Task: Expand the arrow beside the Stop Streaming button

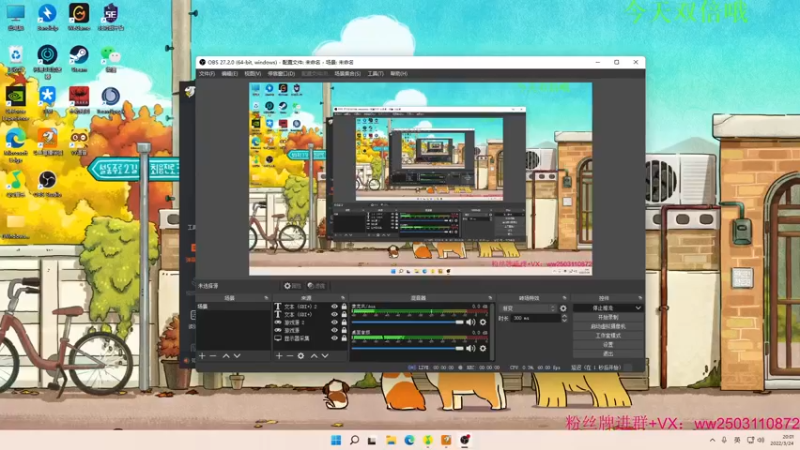Action: click(638, 308)
